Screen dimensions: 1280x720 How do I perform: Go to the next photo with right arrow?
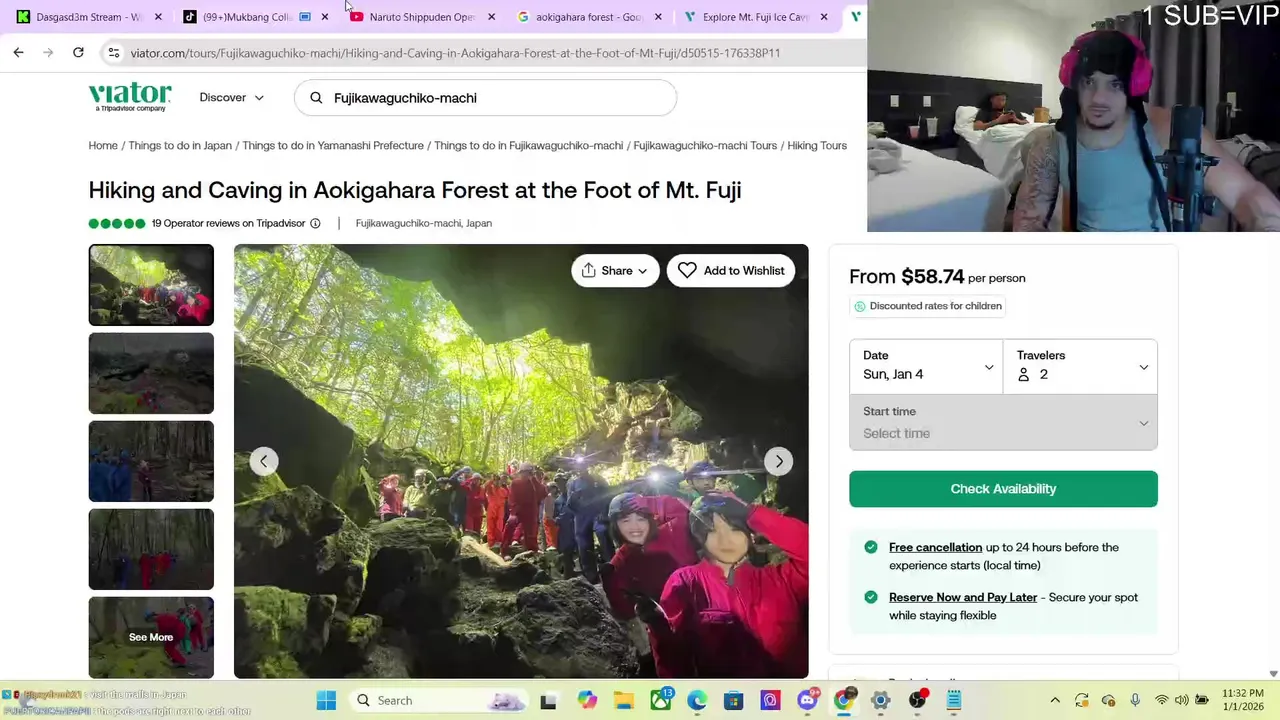[x=779, y=461]
